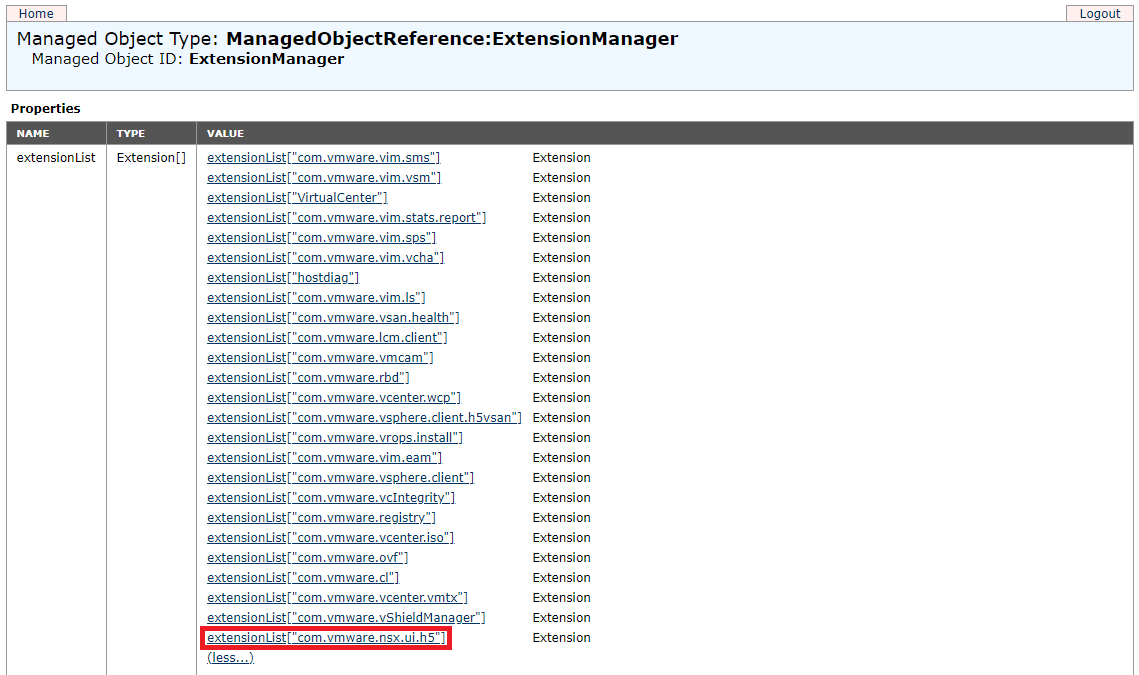
Task: Open extensionList com.vmware.vrops.install link
Action: pyautogui.click(x=335, y=437)
